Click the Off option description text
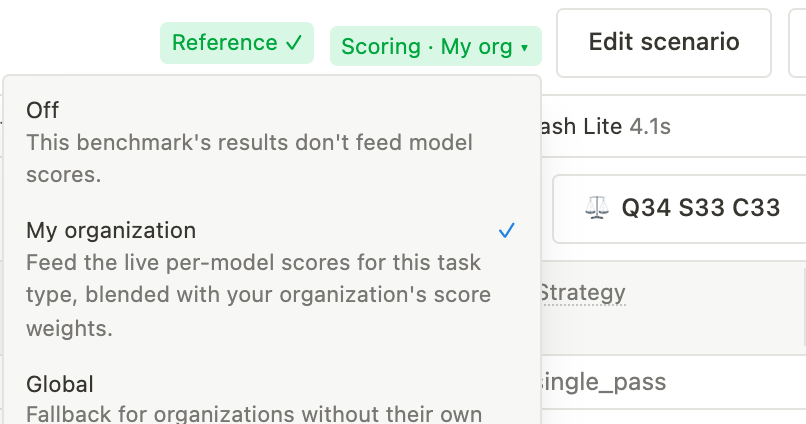Screen dimensions: 806x424 point(249,158)
